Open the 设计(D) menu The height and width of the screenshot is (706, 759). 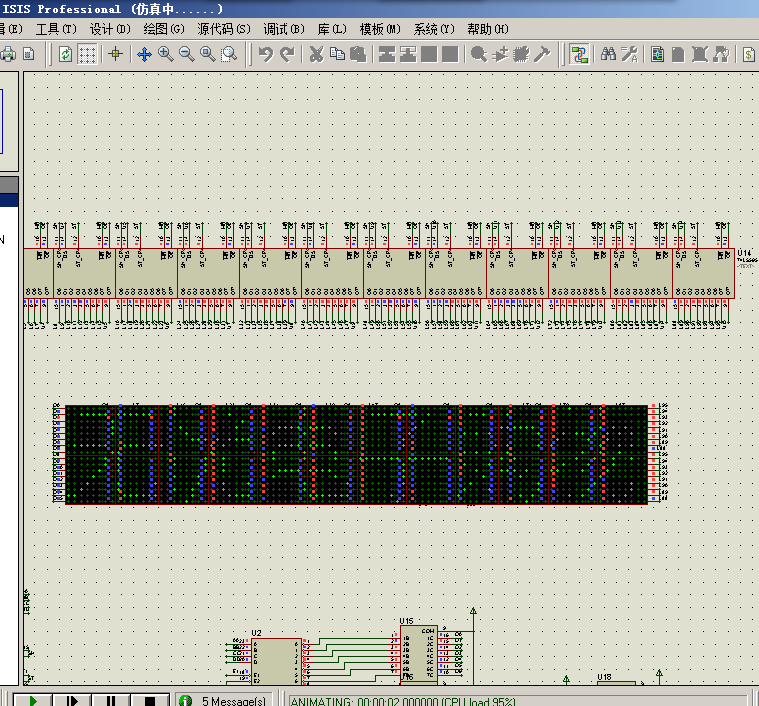point(110,29)
